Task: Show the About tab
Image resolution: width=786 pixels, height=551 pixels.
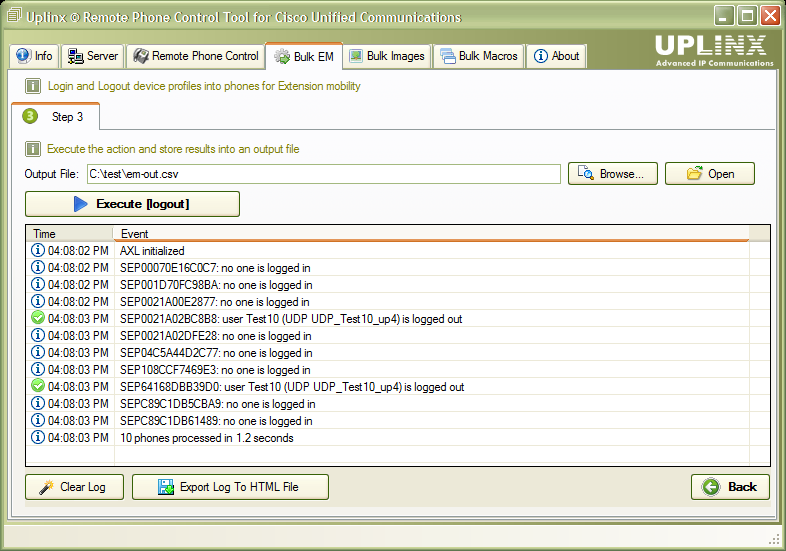Action: pyautogui.click(x=556, y=56)
